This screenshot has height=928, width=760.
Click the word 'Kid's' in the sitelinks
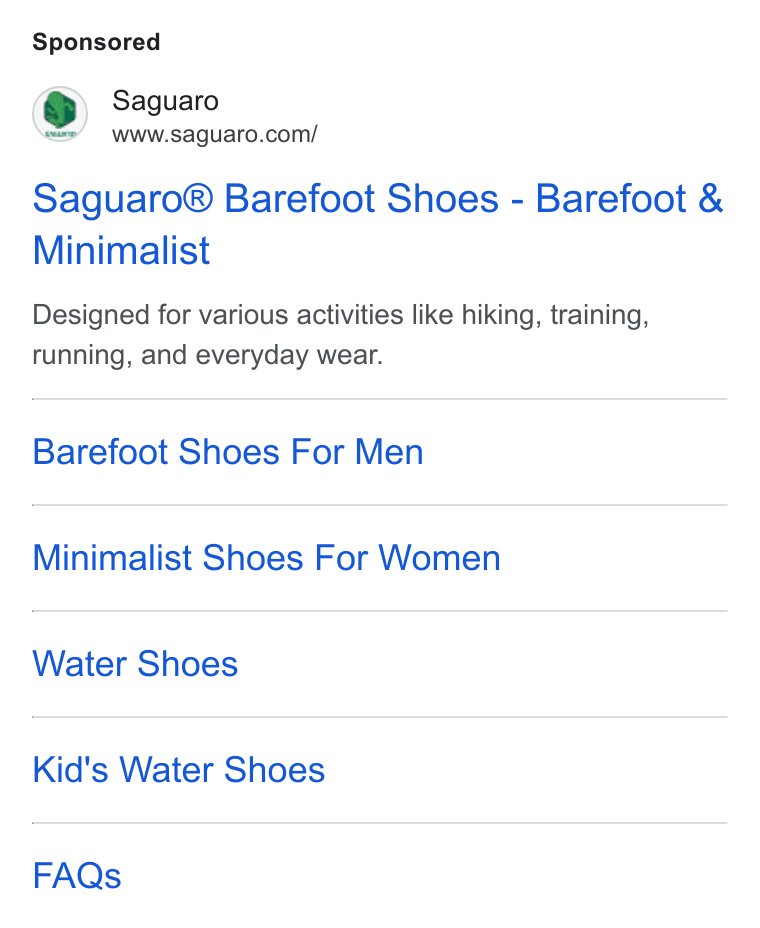(70, 770)
